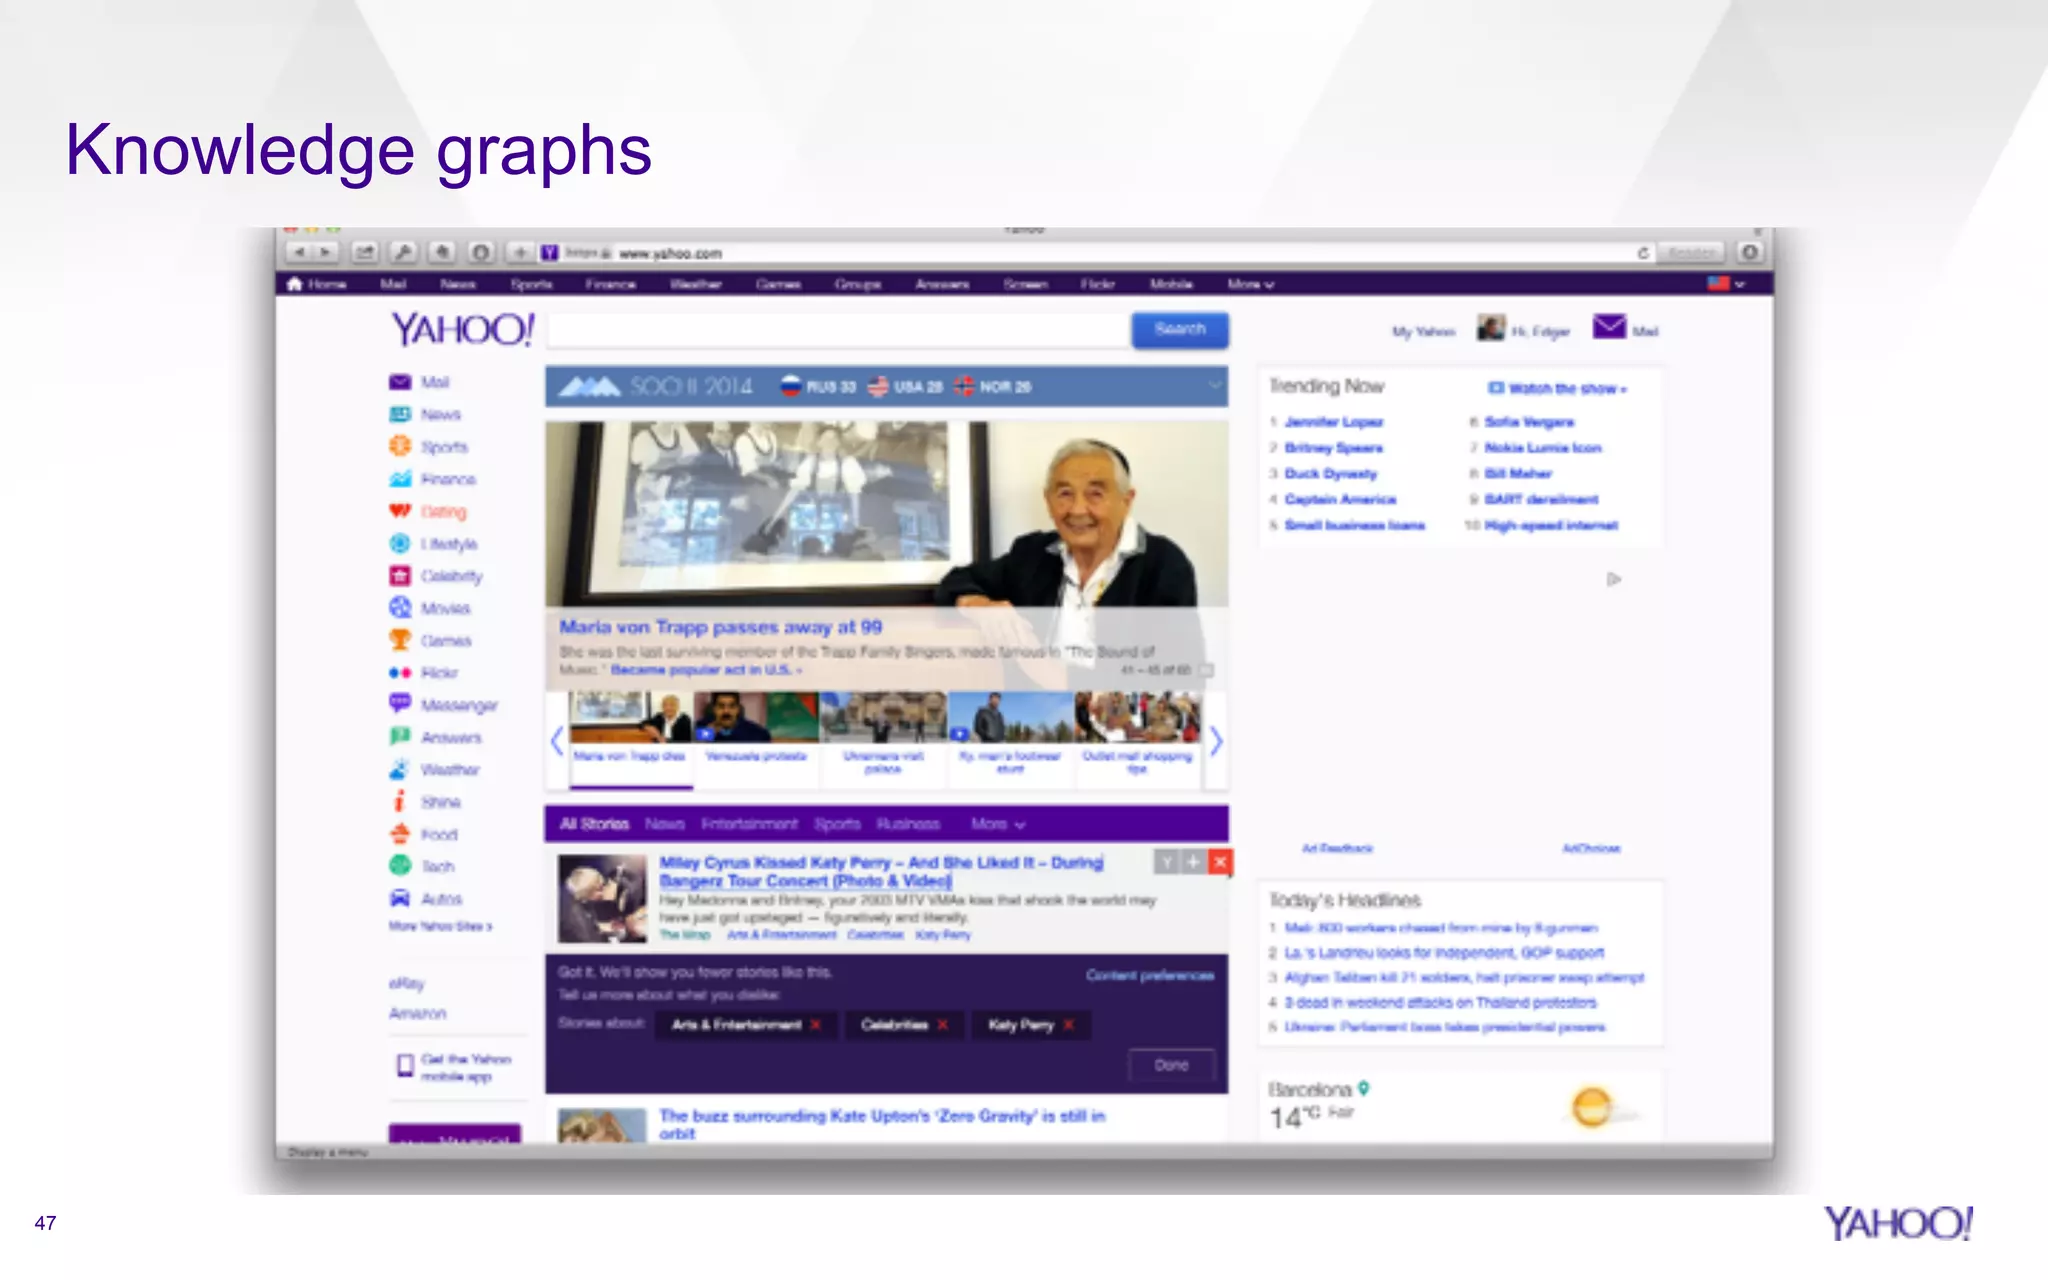Collapse the Sochi 2014 medal banner chevron
Image resolution: width=2048 pixels, height=1280 pixels.
(x=1214, y=385)
